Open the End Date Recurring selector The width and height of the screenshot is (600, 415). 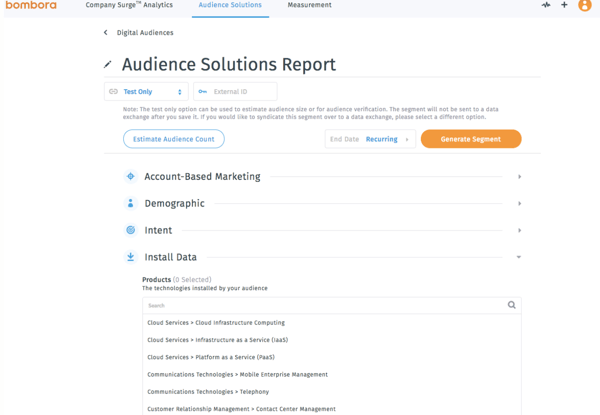[369, 139]
